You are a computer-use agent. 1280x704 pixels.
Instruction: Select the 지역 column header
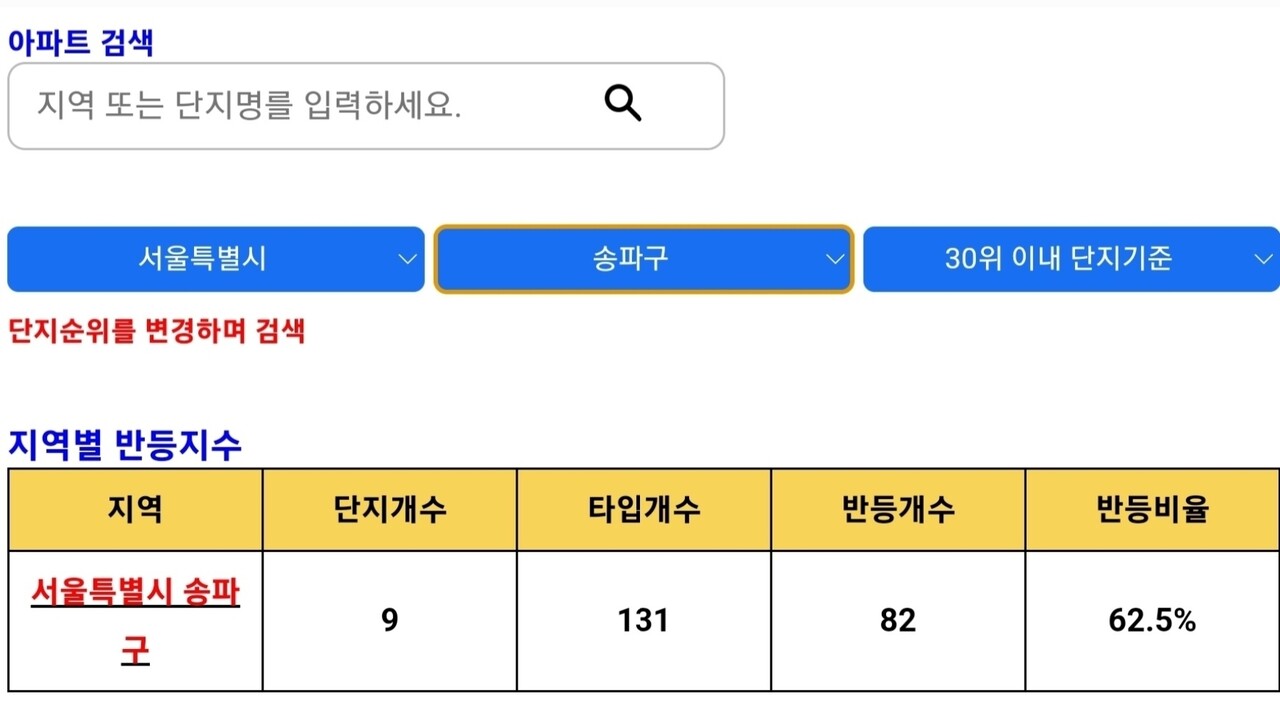[134, 509]
